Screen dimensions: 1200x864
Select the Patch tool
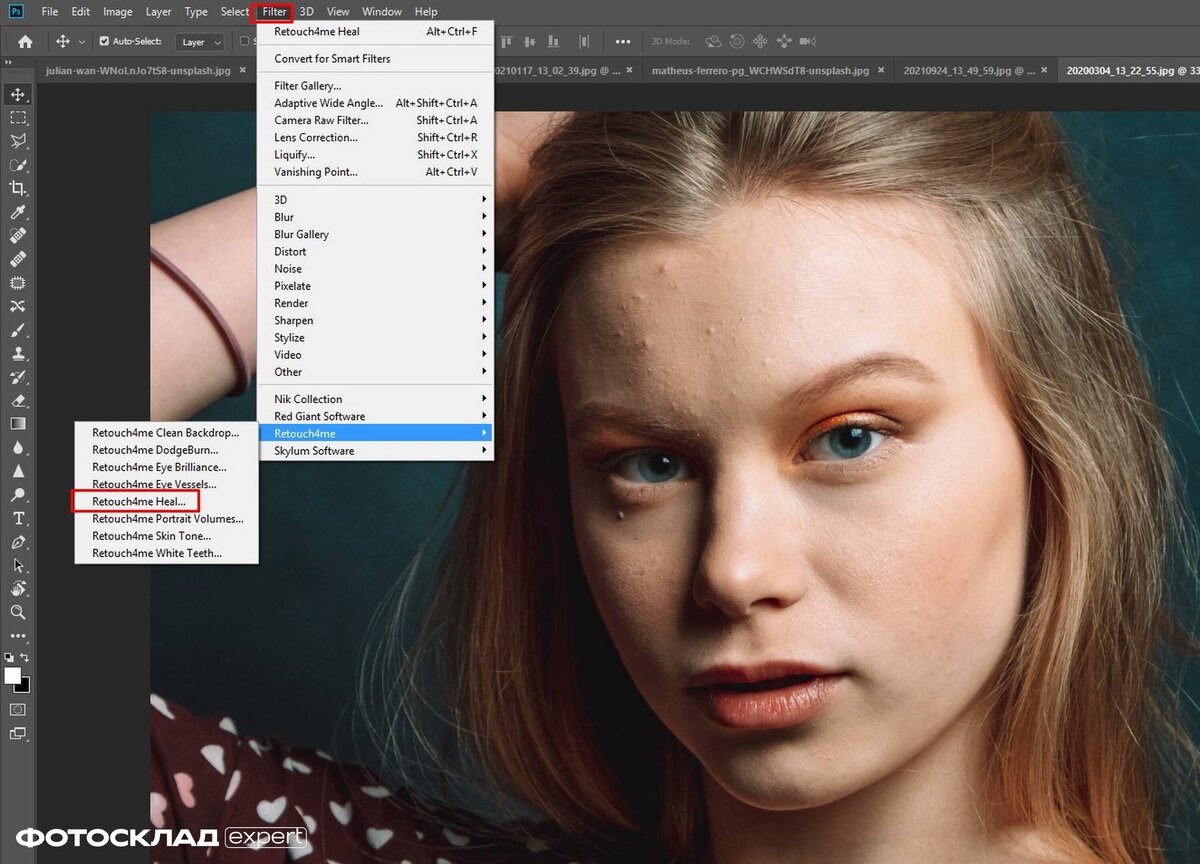pyautogui.click(x=18, y=283)
